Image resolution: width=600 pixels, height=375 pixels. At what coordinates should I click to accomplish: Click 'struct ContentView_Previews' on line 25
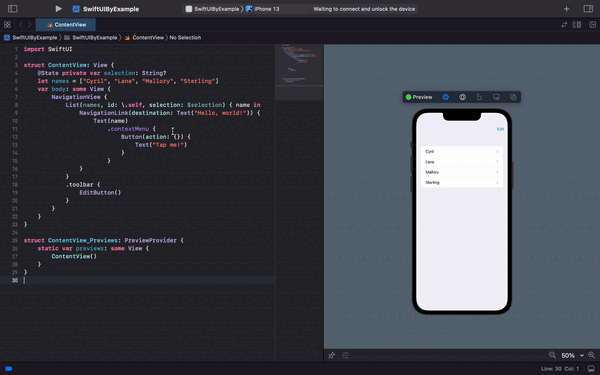(103, 240)
